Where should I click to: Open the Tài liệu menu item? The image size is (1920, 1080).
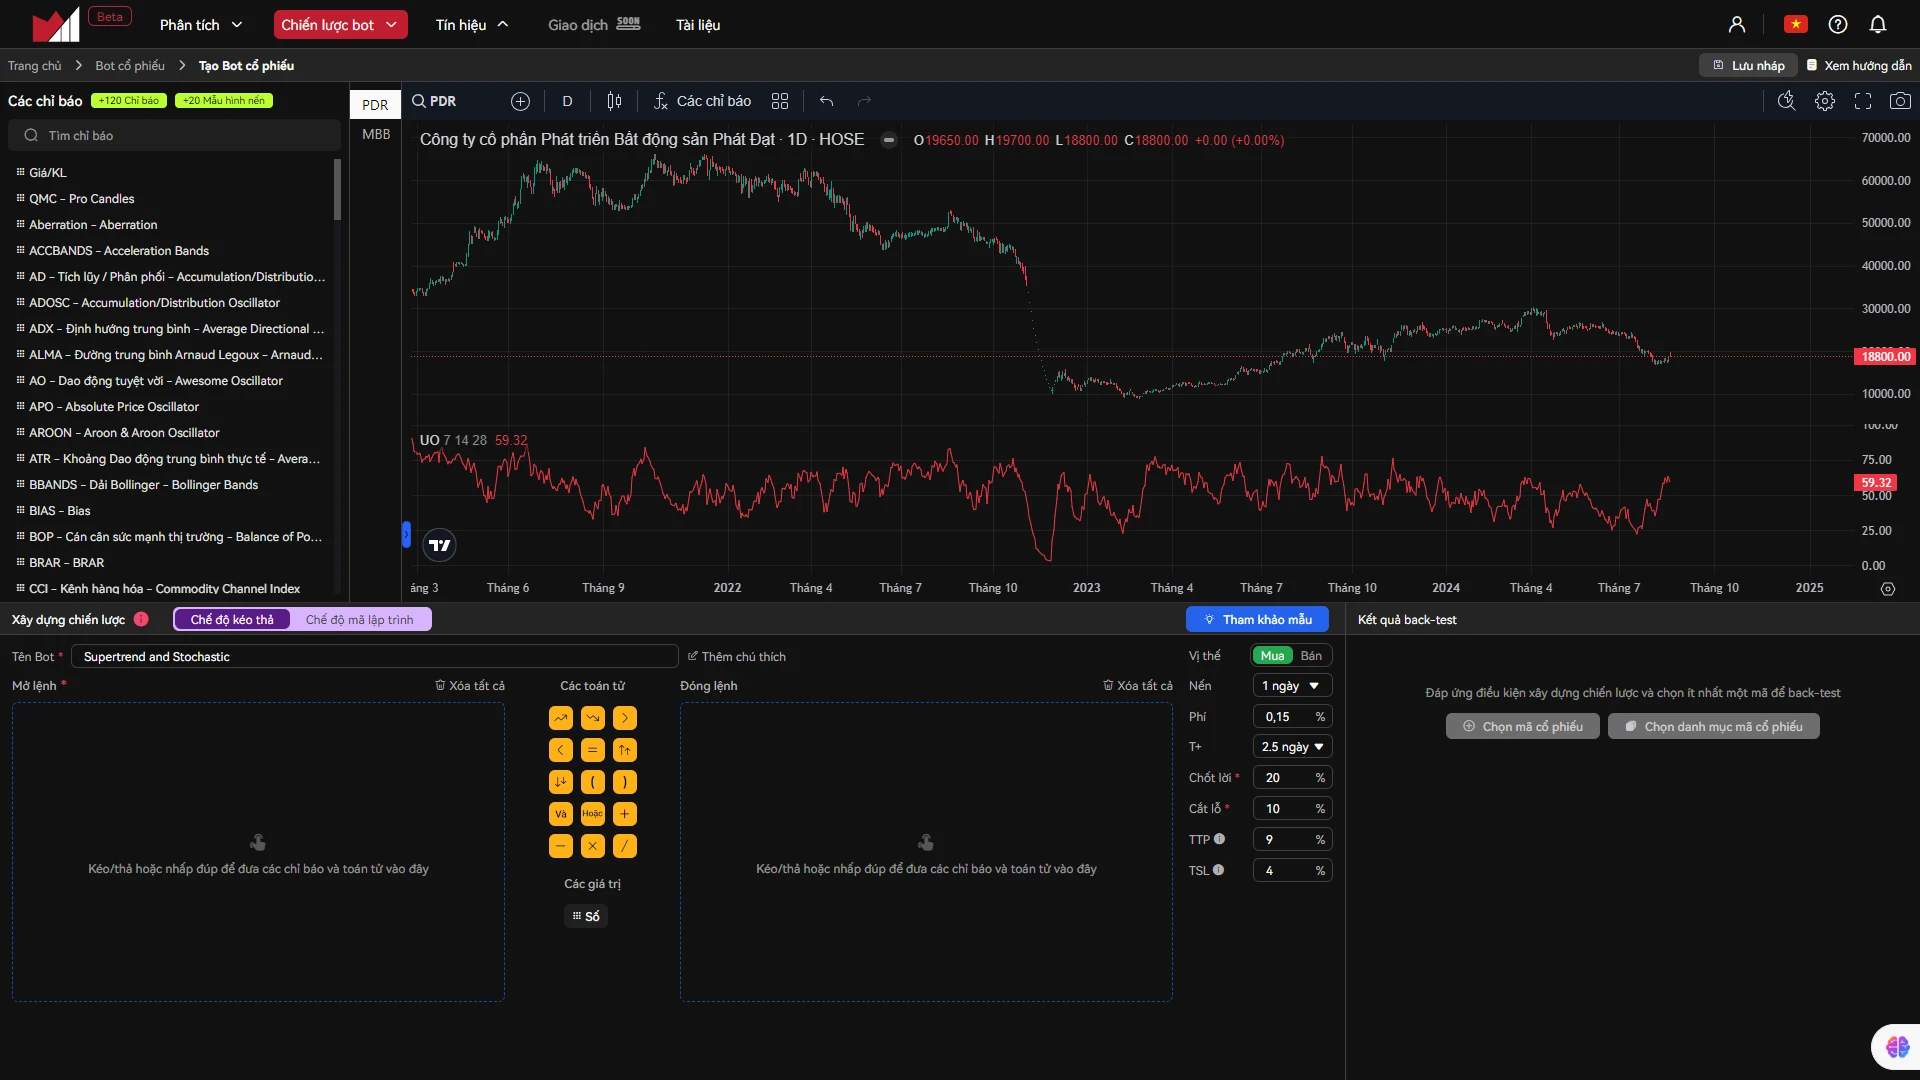coord(698,25)
